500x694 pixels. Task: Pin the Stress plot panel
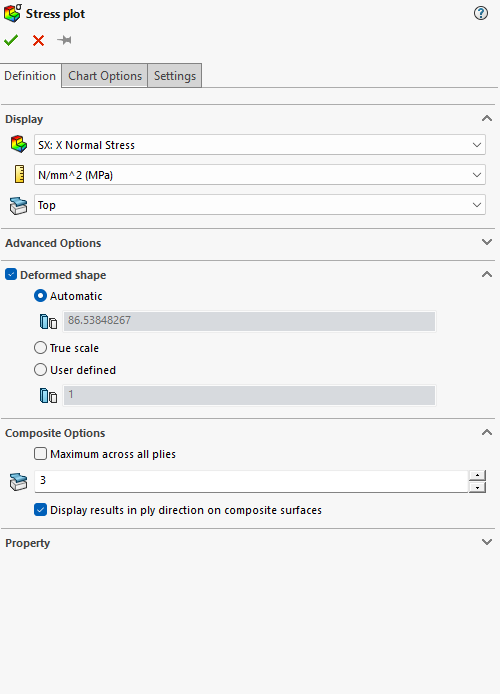(x=64, y=40)
